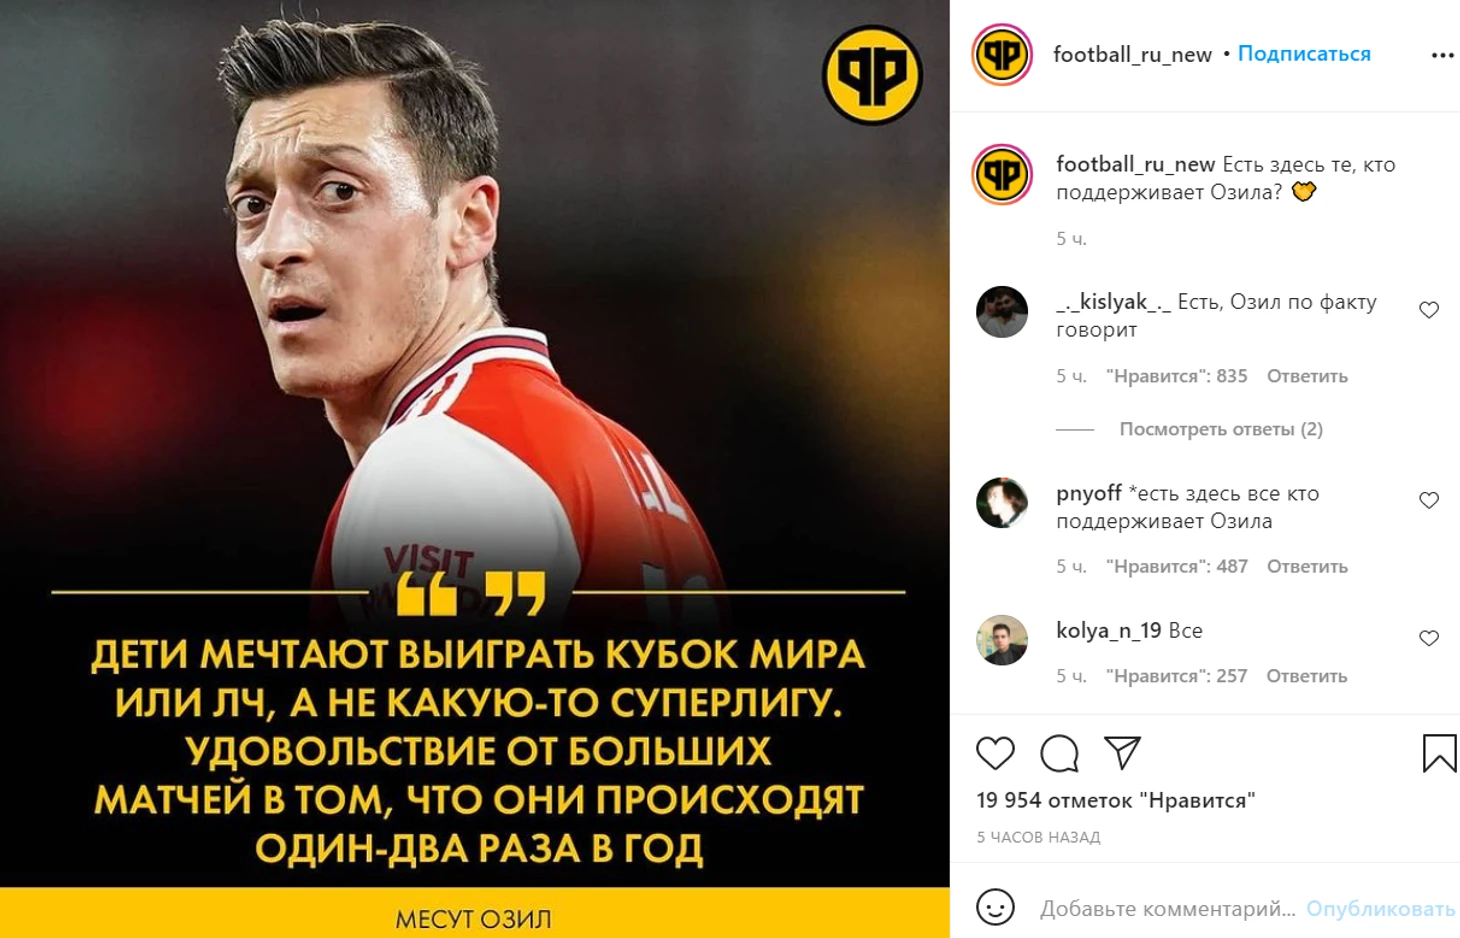Click the Добавьте комментарий input field
Viewport: 1460px width, 938px height.
[1167, 908]
